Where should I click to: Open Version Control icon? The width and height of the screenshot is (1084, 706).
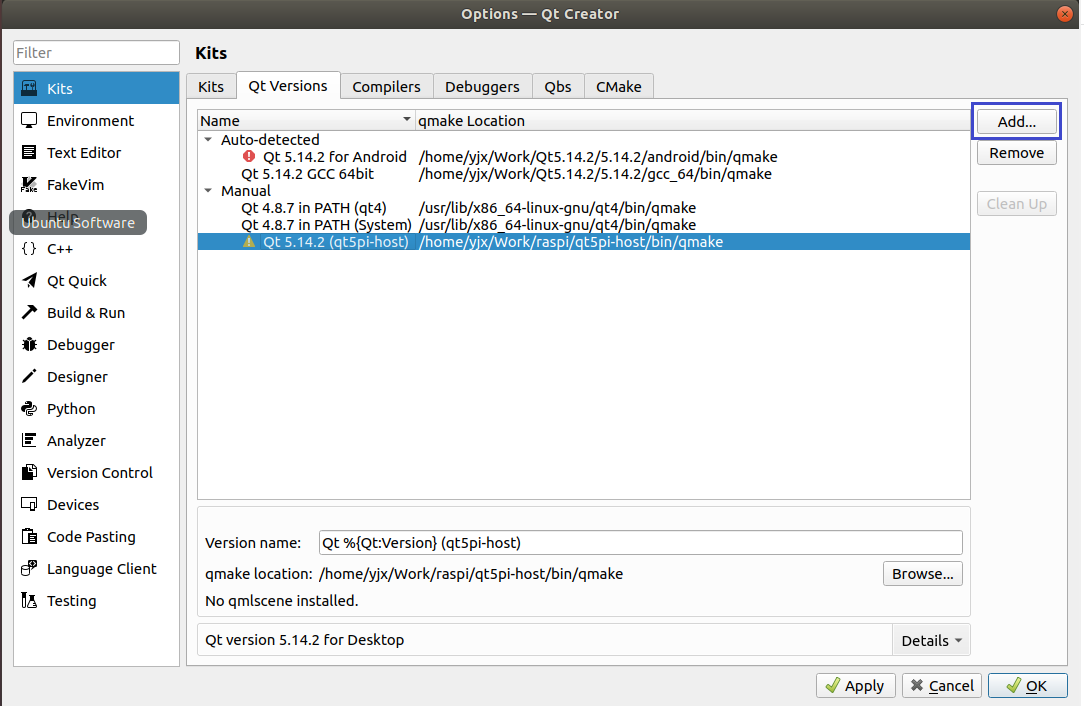[29, 472]
